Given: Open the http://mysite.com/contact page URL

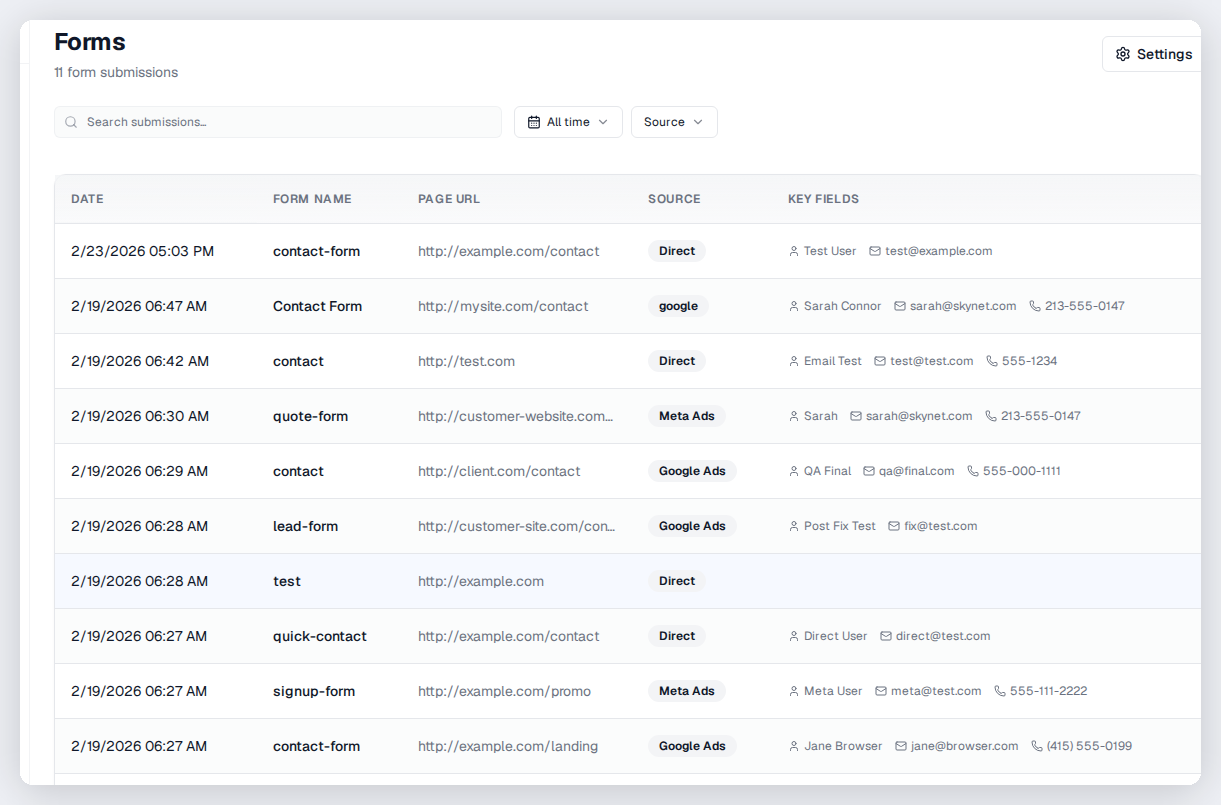Looking at the screenshot, I should (x=503, y=306).
